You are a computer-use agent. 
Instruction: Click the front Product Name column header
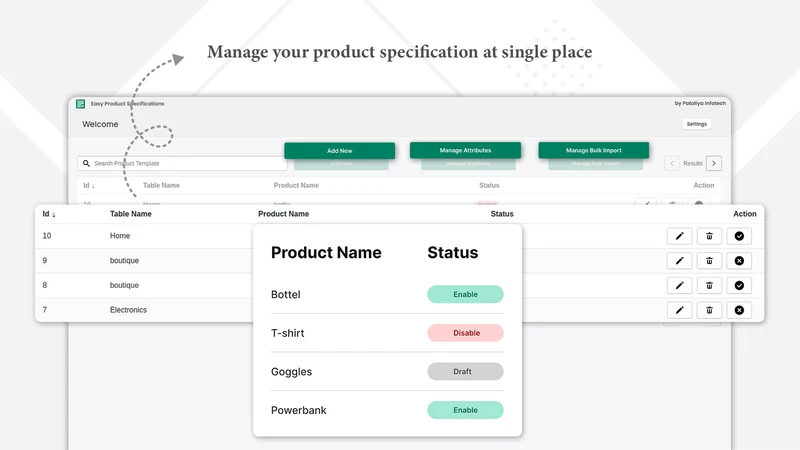point(283,214)
